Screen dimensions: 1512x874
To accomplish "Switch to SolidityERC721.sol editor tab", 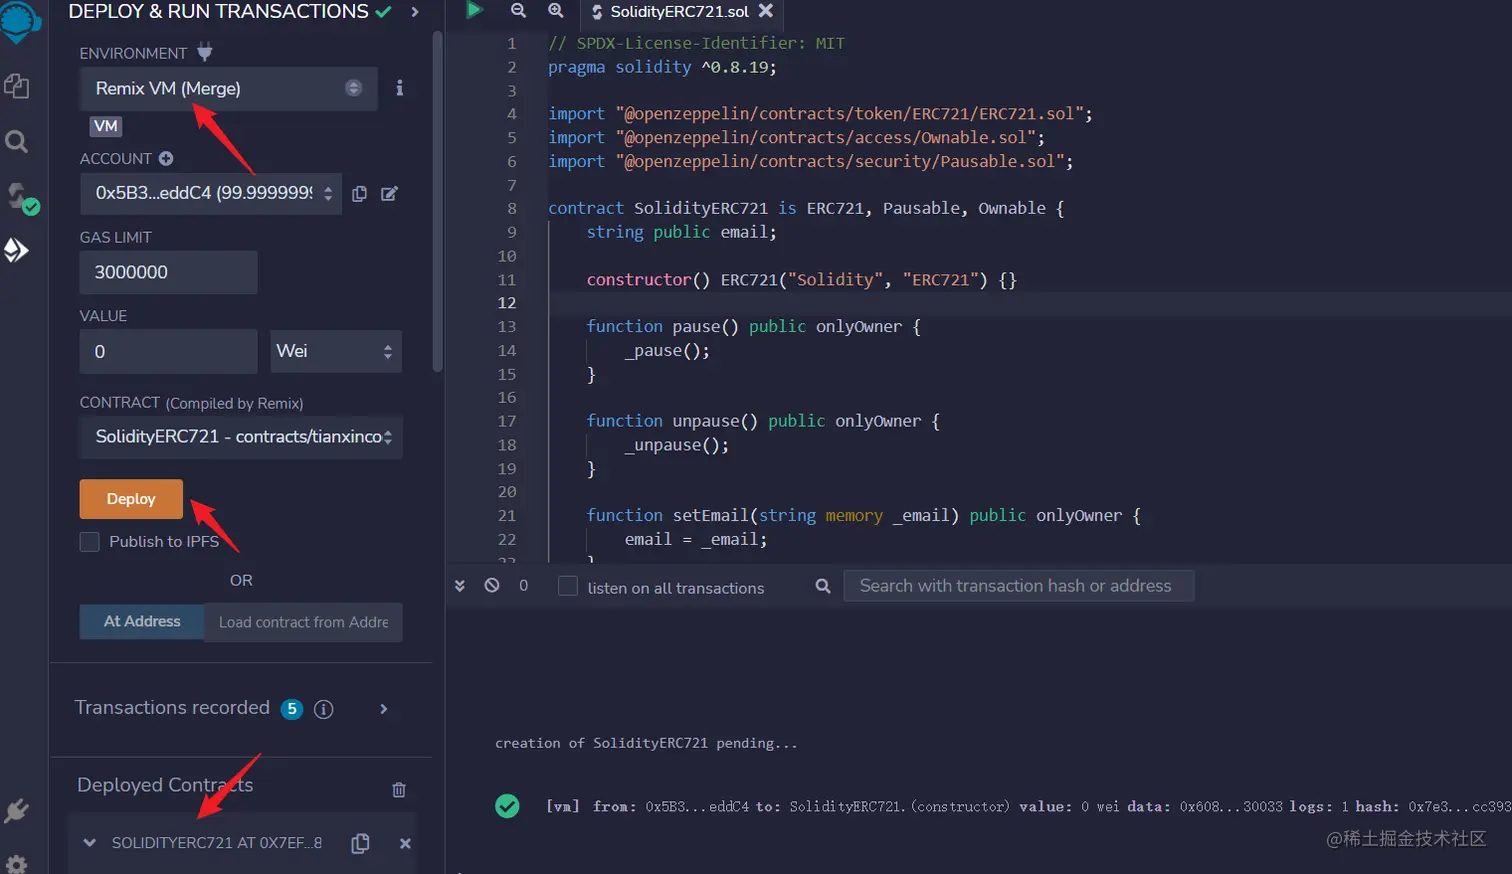I will (679, 11).
